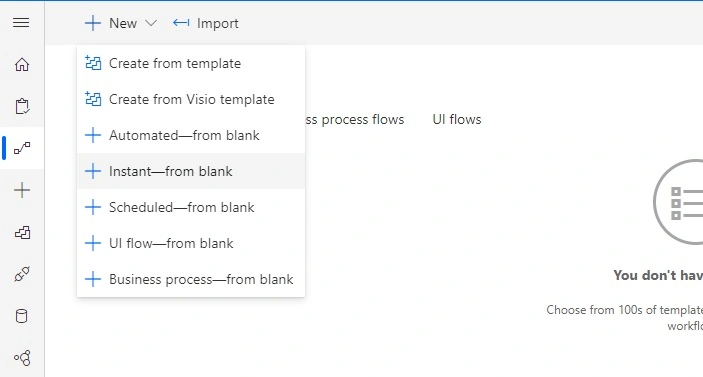The image size is (703, 377).
Task: Switch to Business process flows tab
Action: point(355,120)
